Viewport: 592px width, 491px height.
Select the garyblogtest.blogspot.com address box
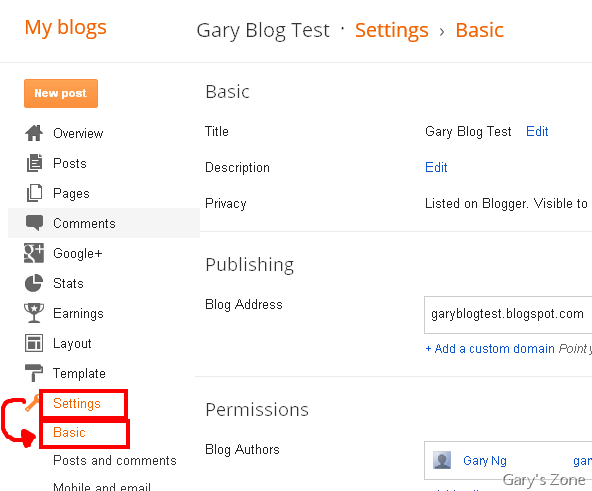pos(508,315)
